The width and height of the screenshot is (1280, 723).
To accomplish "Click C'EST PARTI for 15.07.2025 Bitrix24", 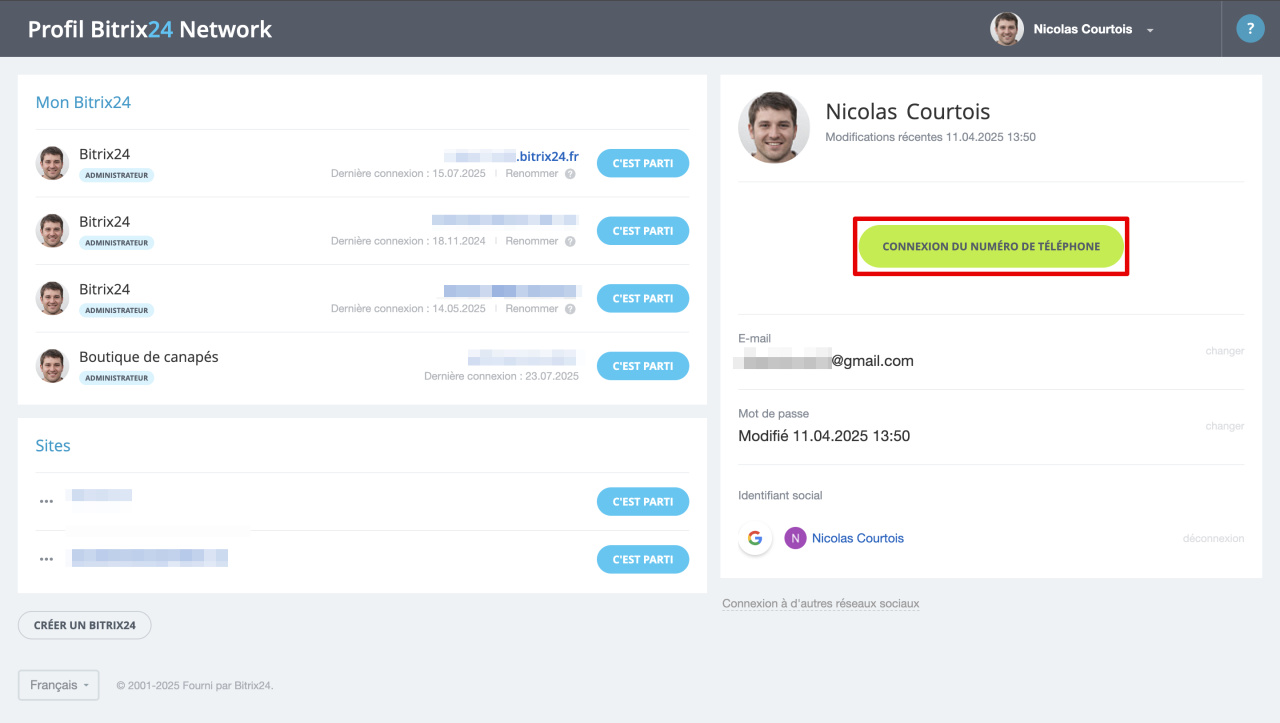I will coord(643,163).
